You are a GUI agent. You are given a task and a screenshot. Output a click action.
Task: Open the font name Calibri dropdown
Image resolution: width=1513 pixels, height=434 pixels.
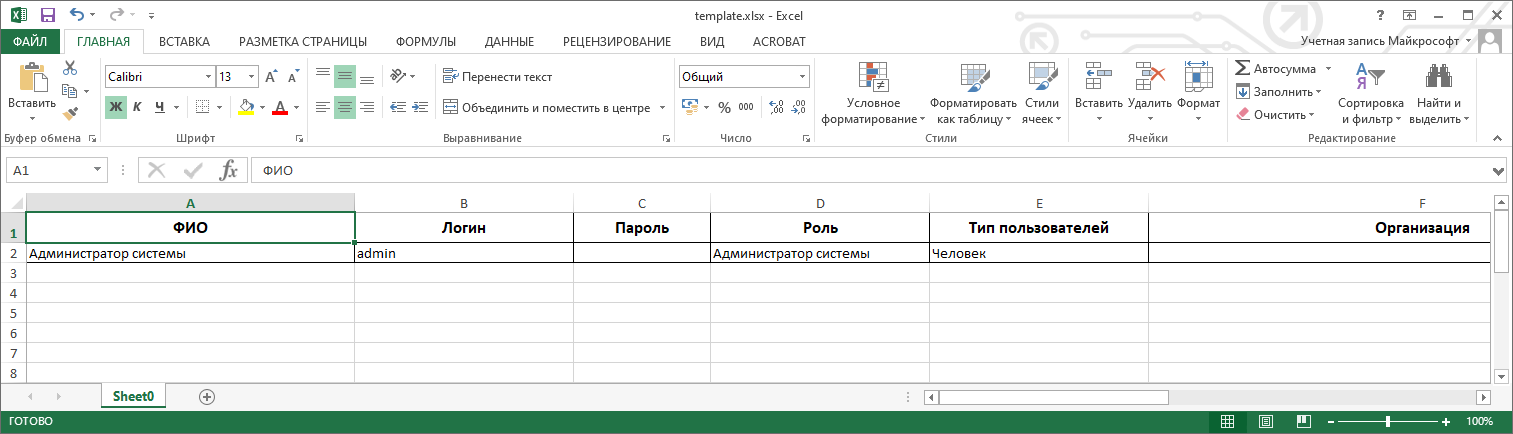tap(208, 77)
